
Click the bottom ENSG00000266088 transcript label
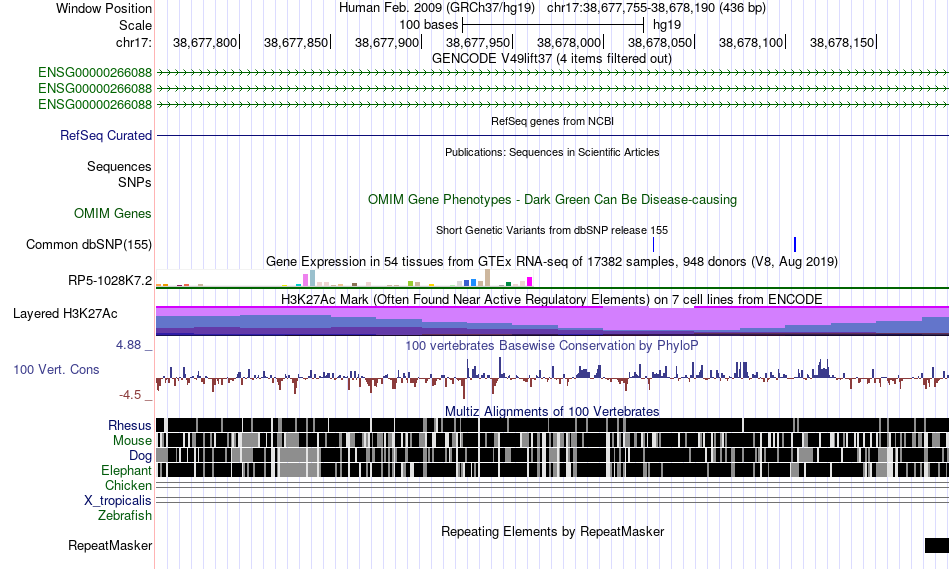click(95, 104)
